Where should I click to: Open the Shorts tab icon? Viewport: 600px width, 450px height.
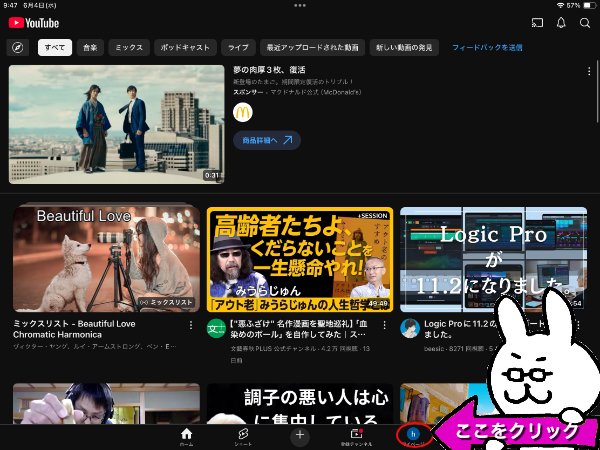(243, 437)
